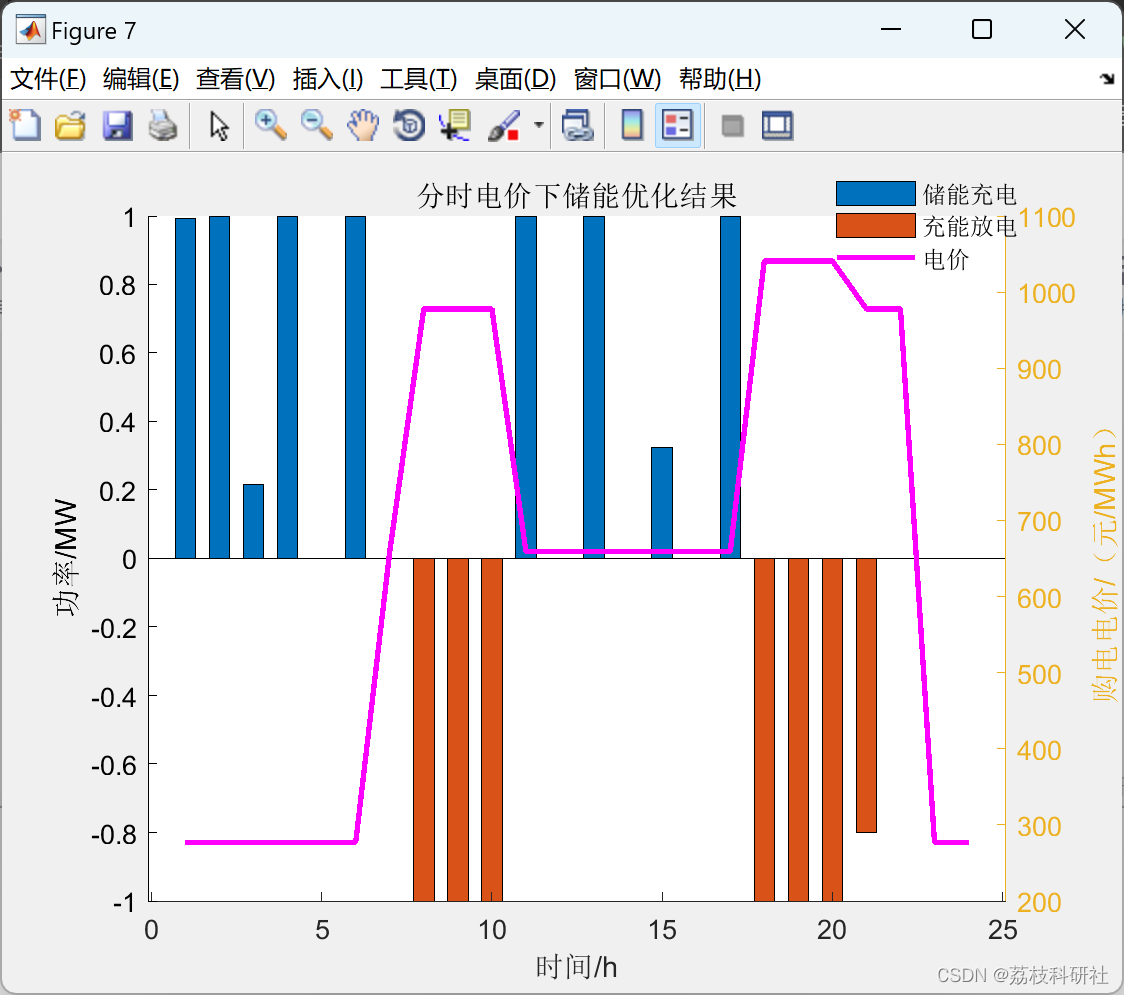Click the short orange bar at hour 21
This screenshot has width=1124, height=995.
(x=866, y=695)
